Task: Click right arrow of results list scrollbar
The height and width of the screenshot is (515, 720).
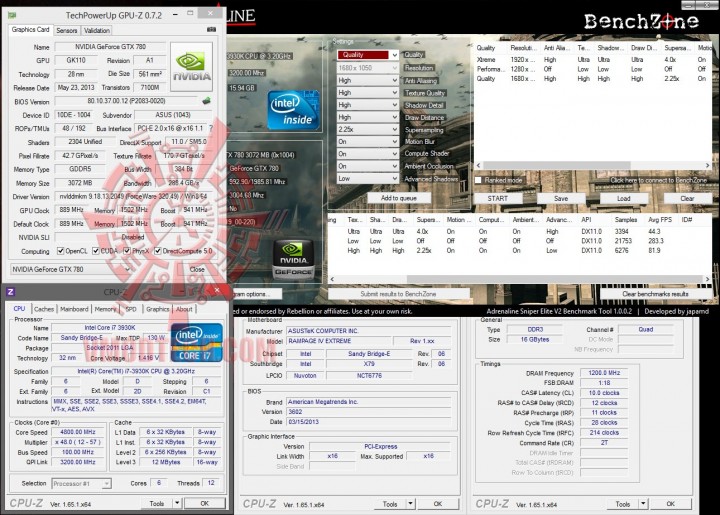Action: point(708,279)
